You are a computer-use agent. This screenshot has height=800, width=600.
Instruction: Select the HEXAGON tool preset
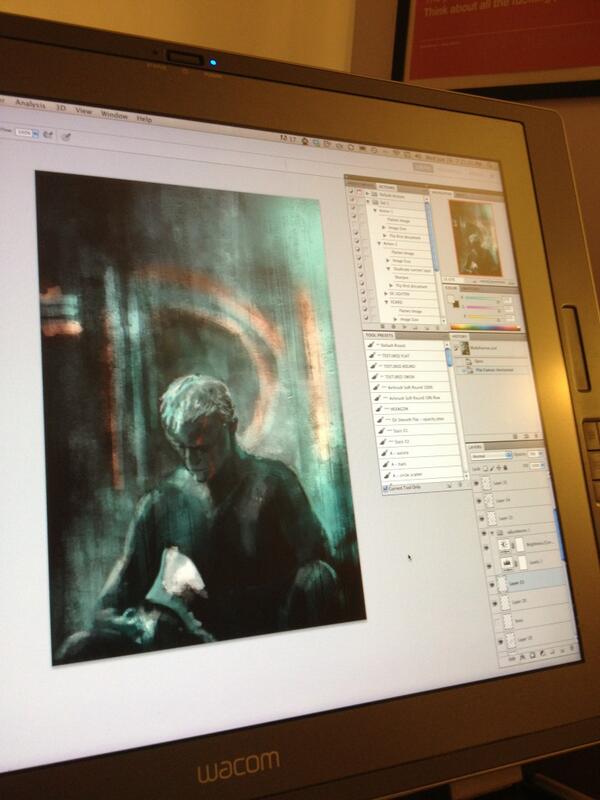point(415,409)
